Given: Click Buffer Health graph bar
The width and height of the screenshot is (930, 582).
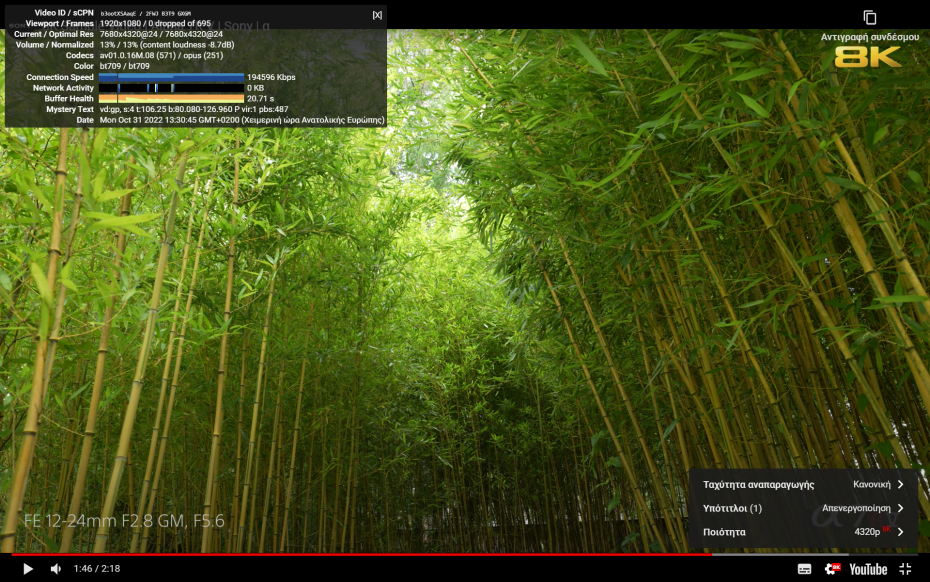Looking at the screenshot, I should coord(171,98).
